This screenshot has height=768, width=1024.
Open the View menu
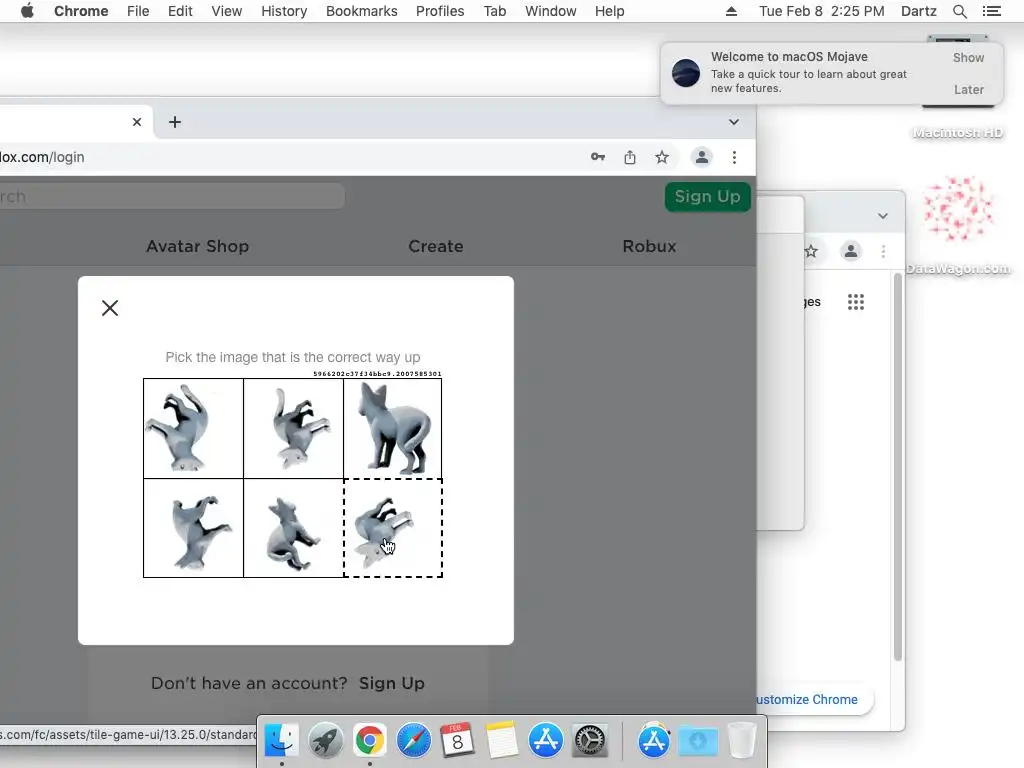pos(227,11)
